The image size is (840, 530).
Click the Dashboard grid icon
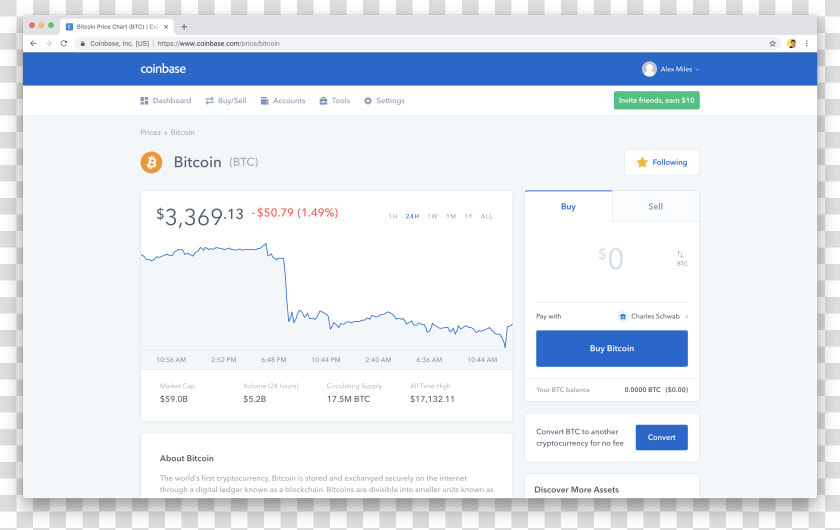click(144, 101)
